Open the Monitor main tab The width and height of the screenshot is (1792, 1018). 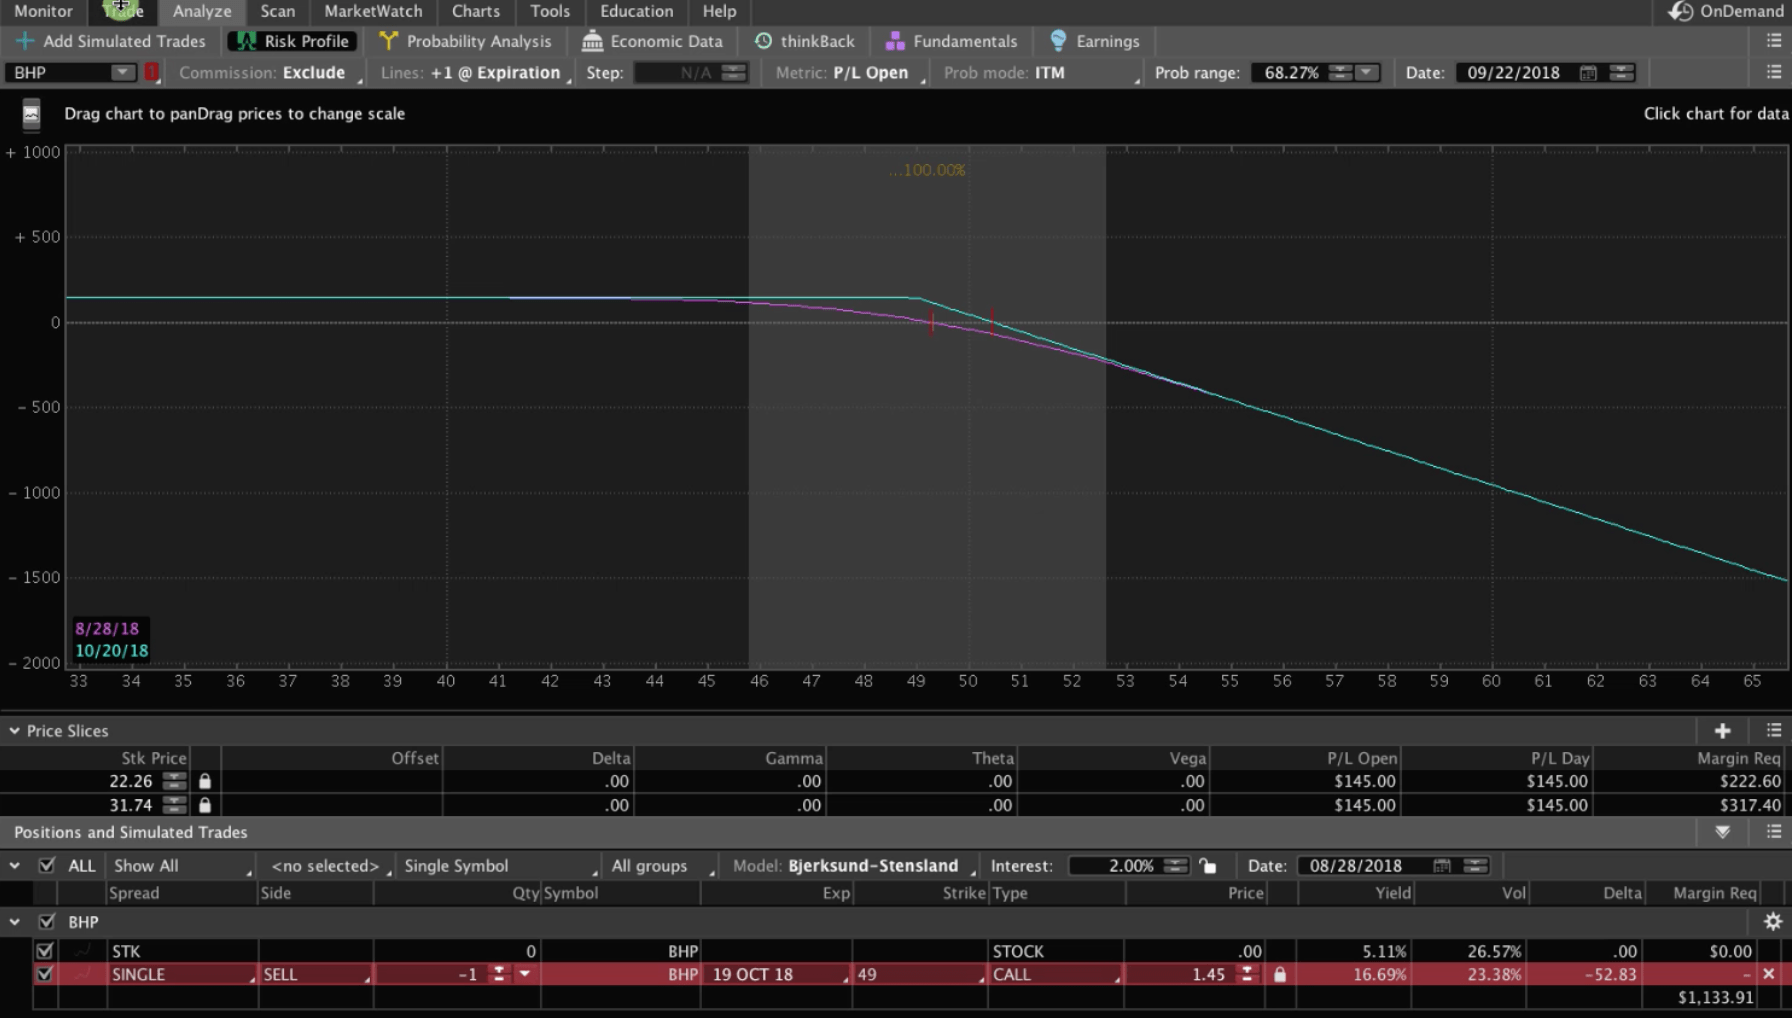[x=43, y=11]
